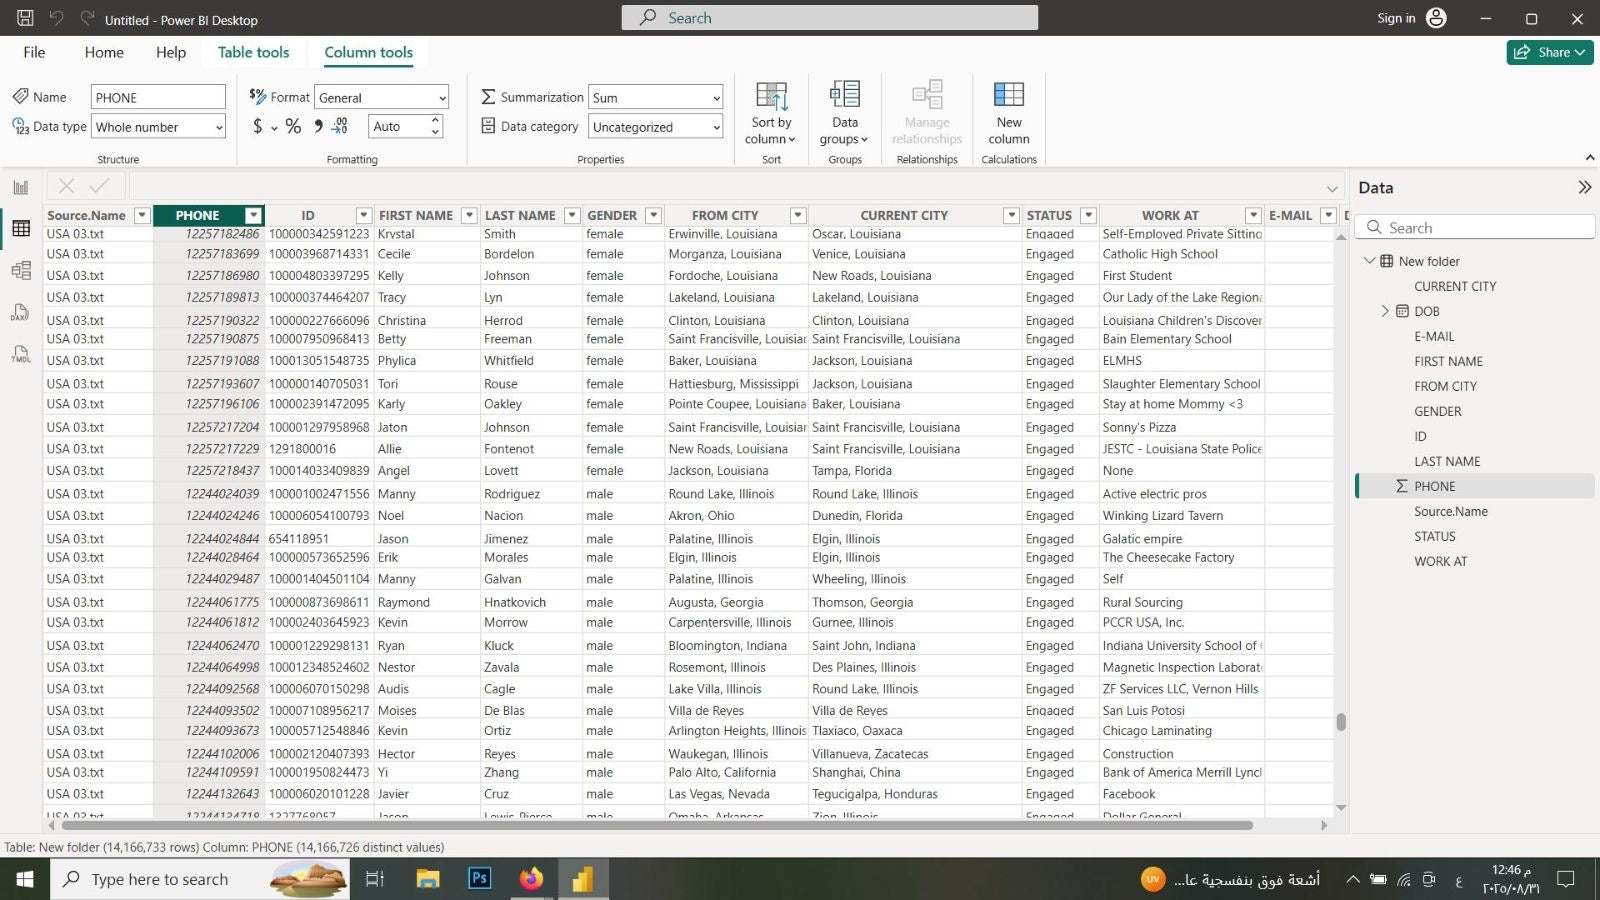Open the Home ribbon tab
The width and height of the screenshot is (1600, 900).
coord(104,52)
